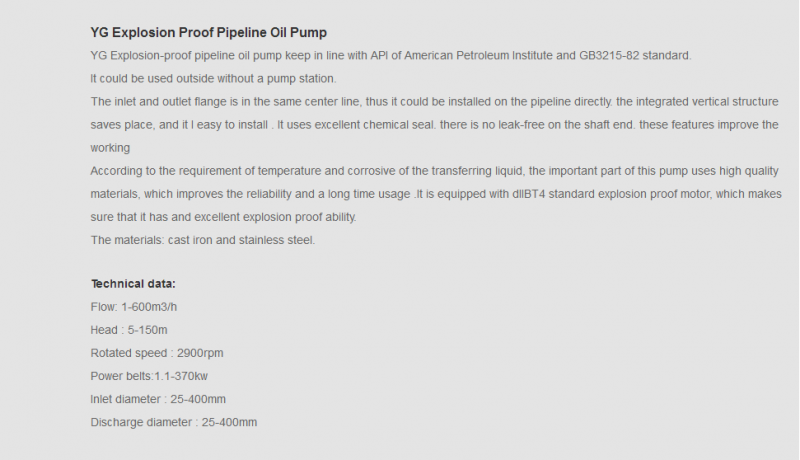Click the dIIBT4 explosion proof motor line
Screen dimensions: 800x460
[x=436, y=194]
